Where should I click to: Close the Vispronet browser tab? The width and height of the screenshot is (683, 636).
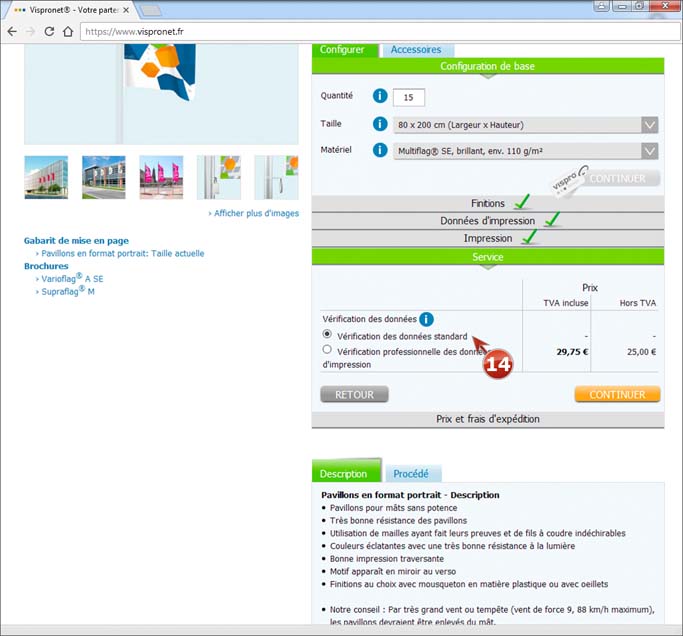point(126,10)
